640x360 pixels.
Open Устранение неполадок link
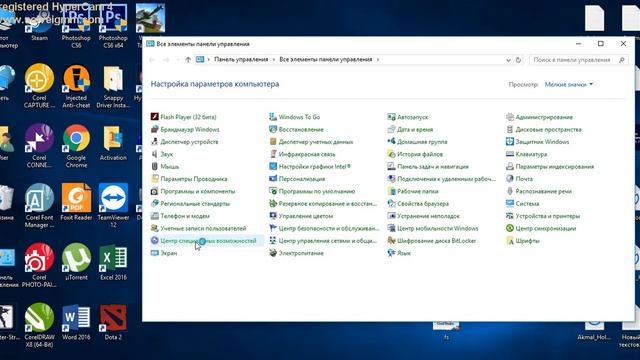tap(428, 216)
